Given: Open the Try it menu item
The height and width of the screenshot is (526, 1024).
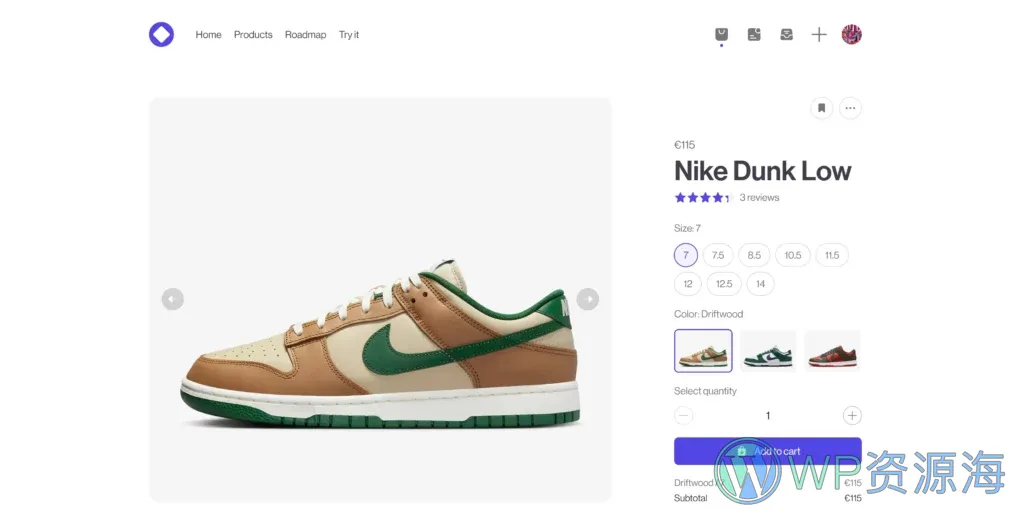Looking at the screenshot, I should [x=349, y=35].
